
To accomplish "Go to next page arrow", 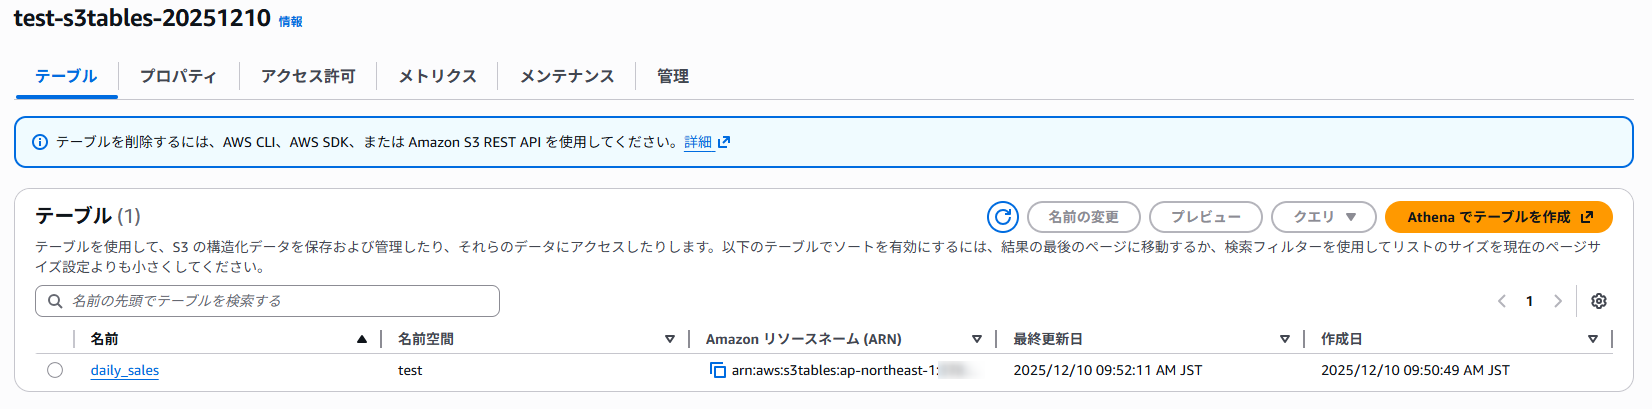I will click(x=1557, y=301).
